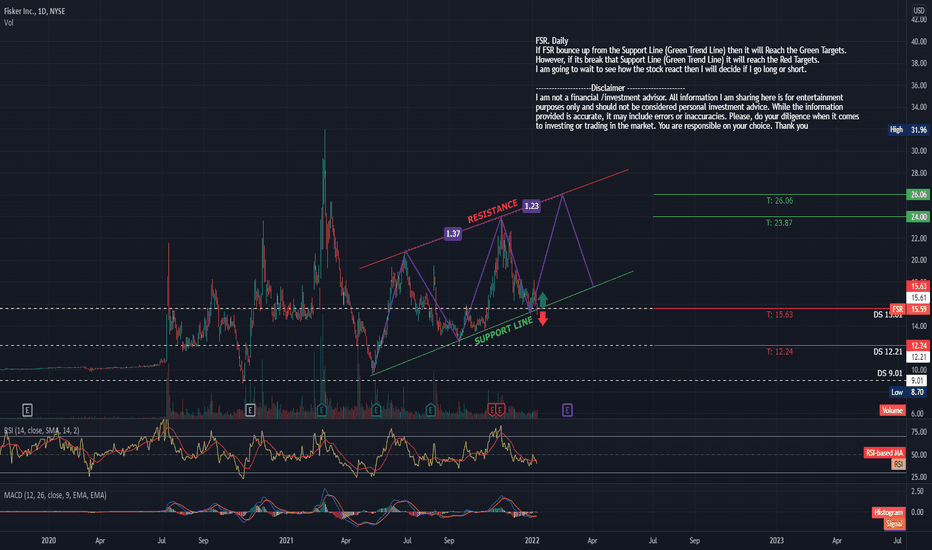Click the leftmost gray earnings E marker
Screen dimensions: 932x550
point(27,410)
